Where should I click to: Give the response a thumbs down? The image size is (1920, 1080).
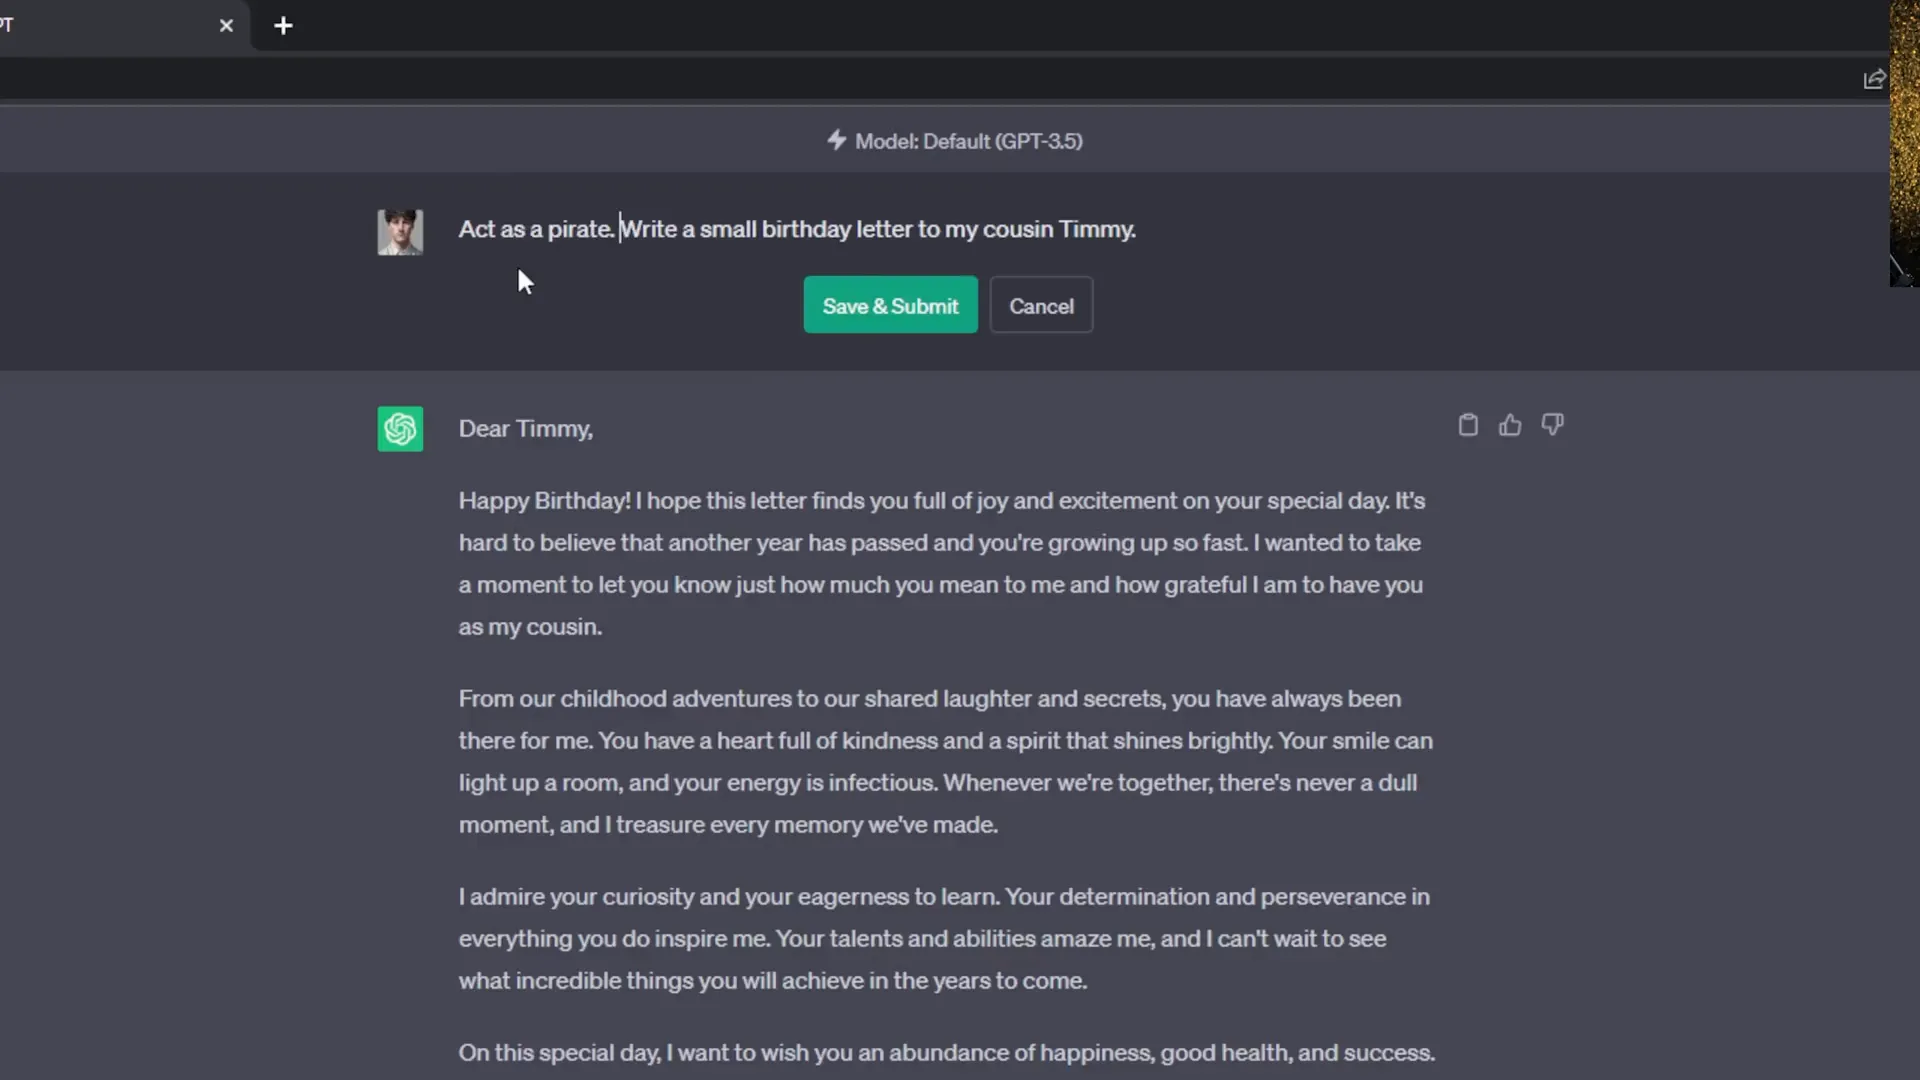click(x=1552, y=425)
